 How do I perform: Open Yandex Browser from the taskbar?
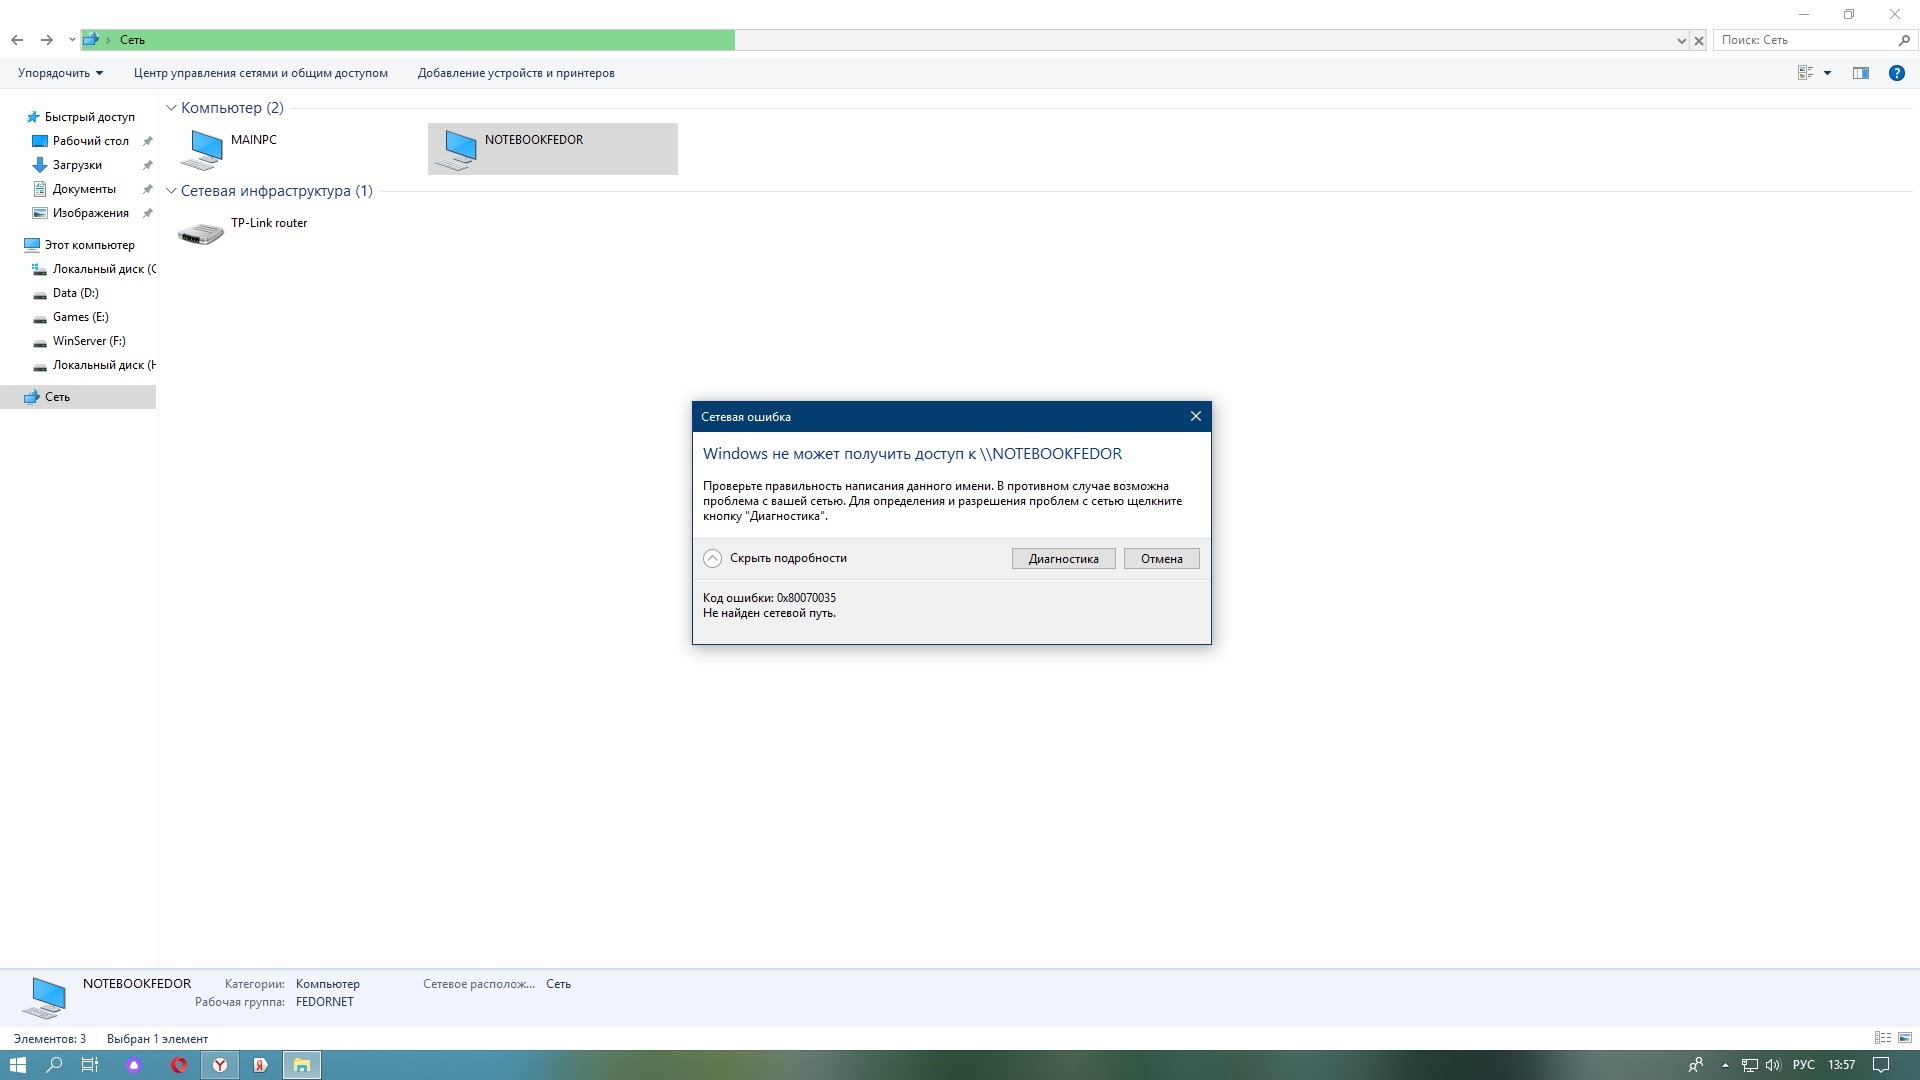220,1065
